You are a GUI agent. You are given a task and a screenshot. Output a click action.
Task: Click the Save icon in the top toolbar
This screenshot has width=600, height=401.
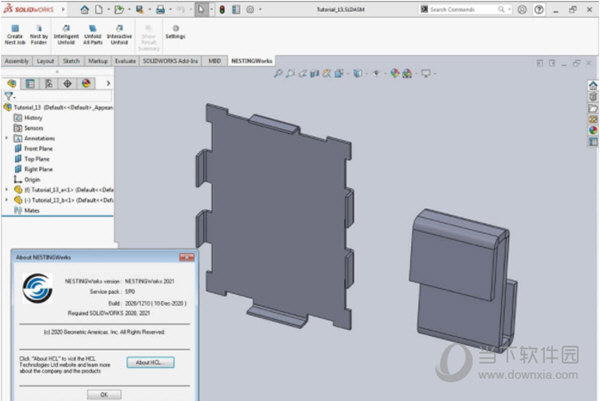coord(140,10)
